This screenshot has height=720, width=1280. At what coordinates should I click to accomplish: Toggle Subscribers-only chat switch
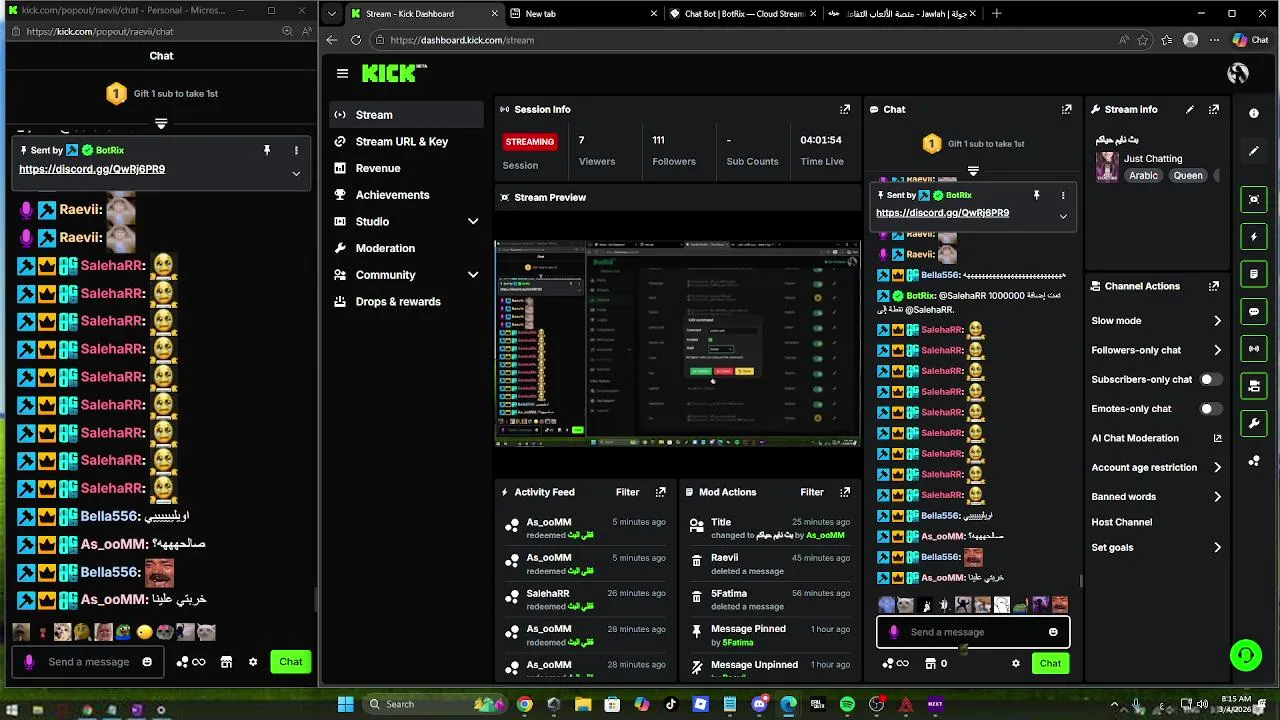click(1210, 379)
